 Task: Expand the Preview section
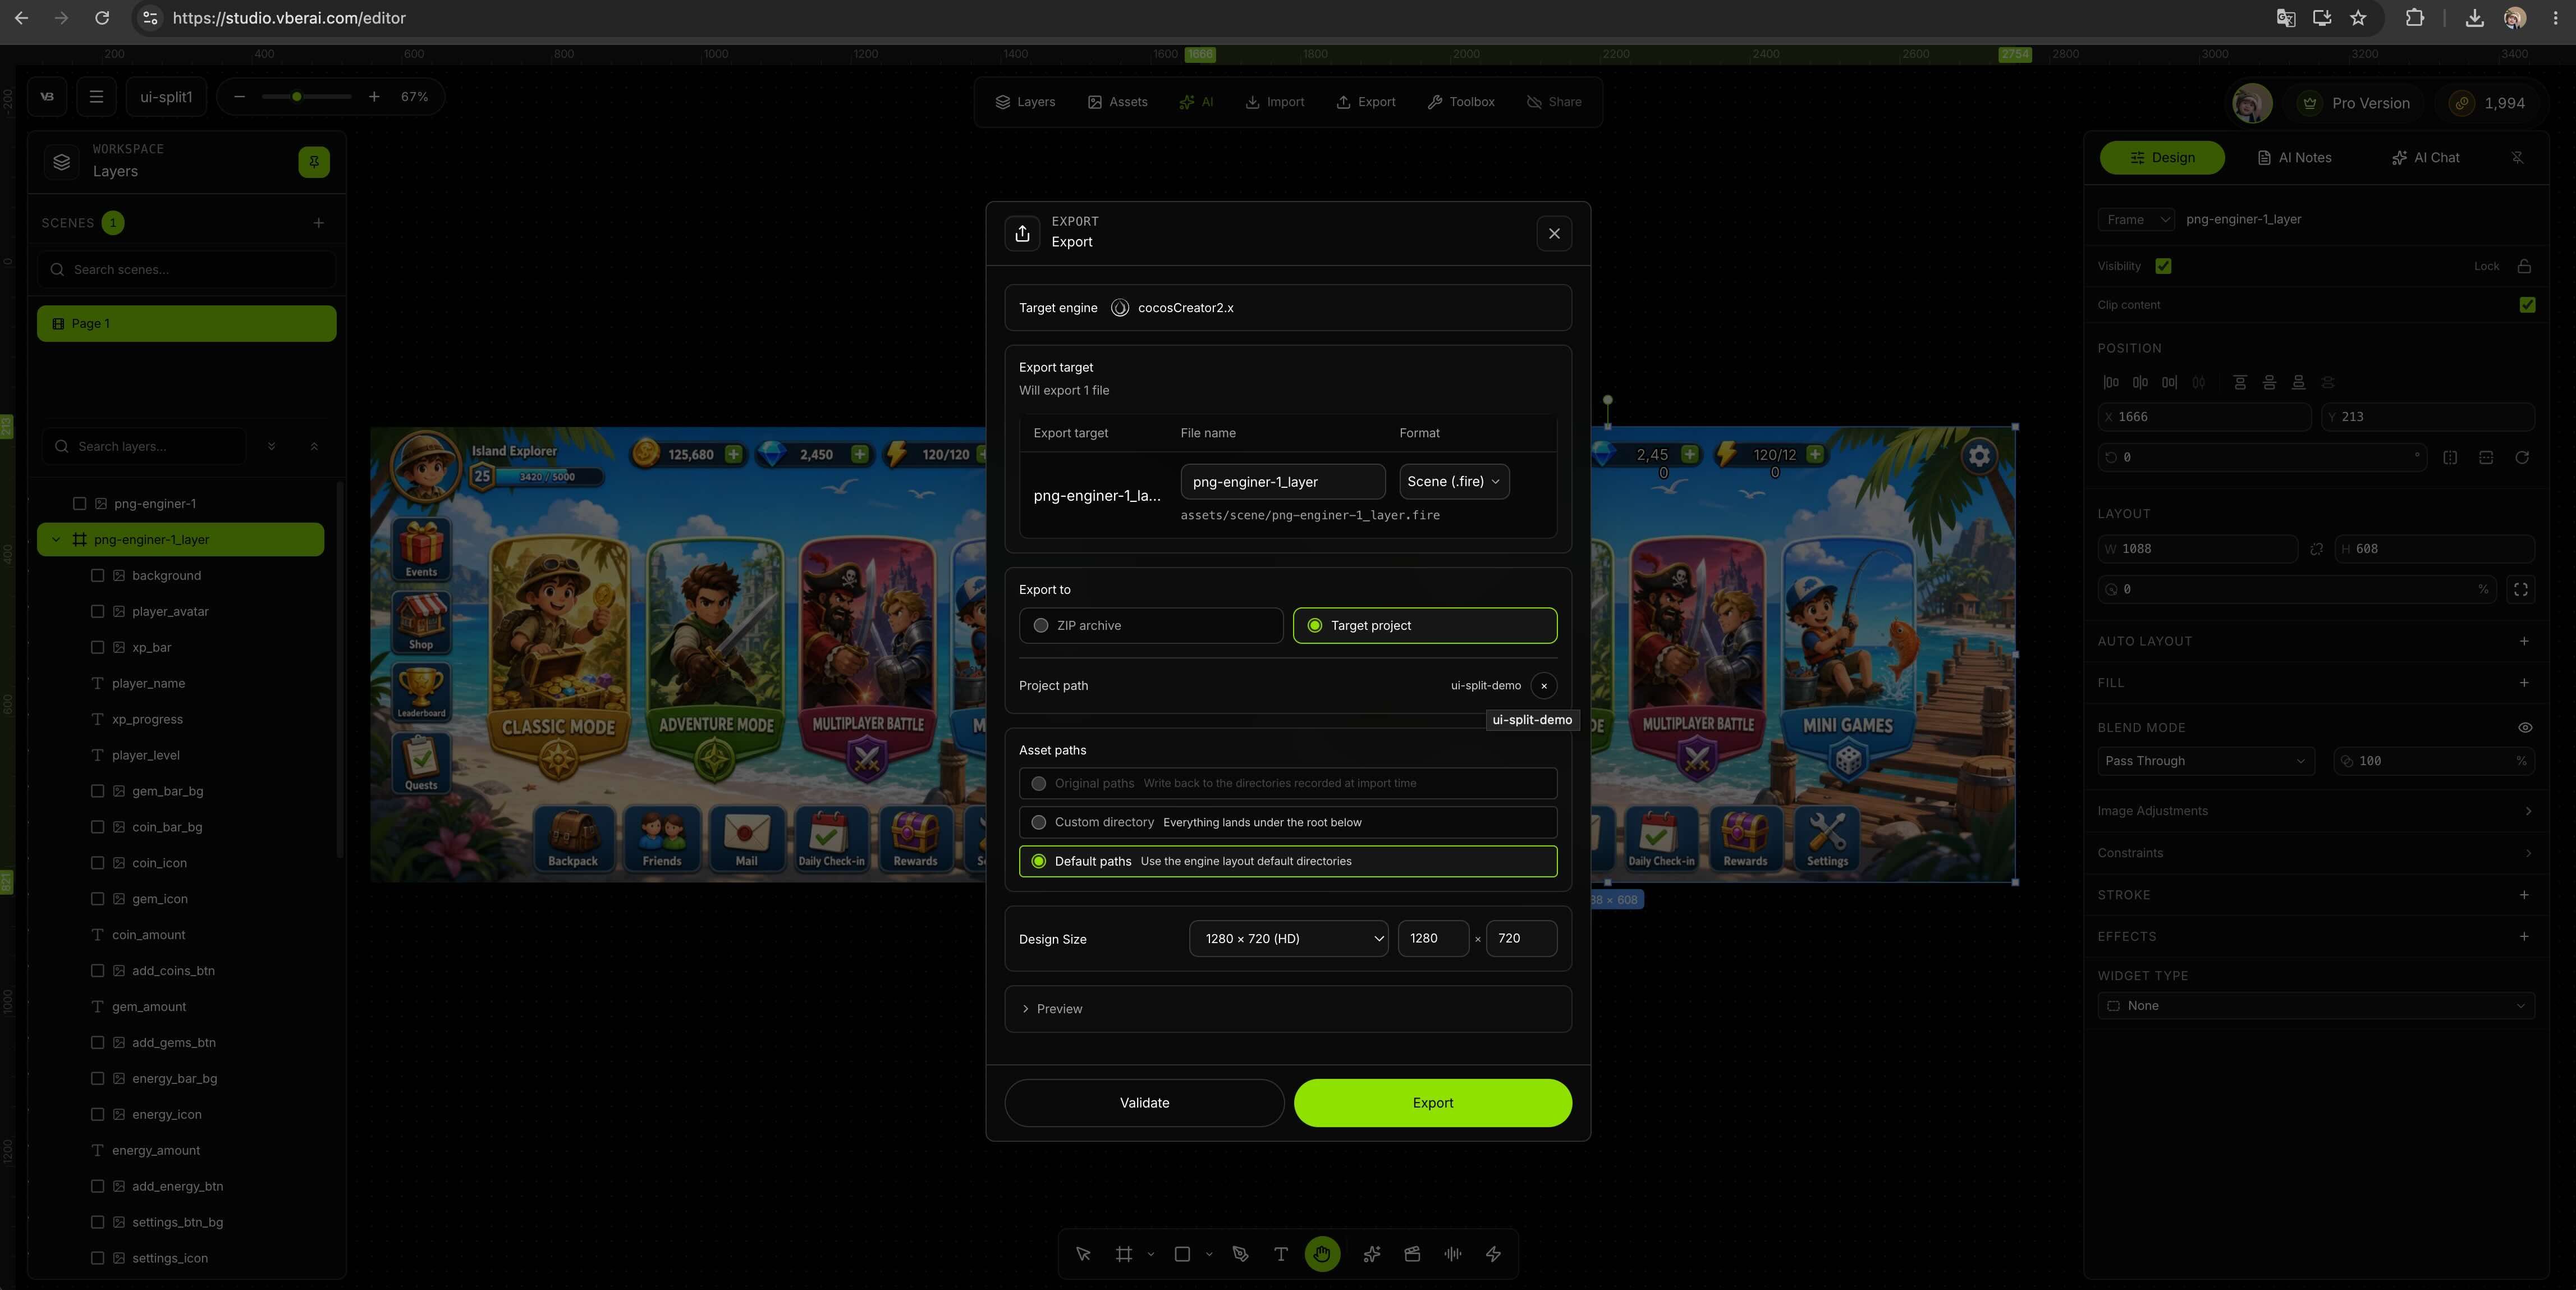click(1288, 1009)
